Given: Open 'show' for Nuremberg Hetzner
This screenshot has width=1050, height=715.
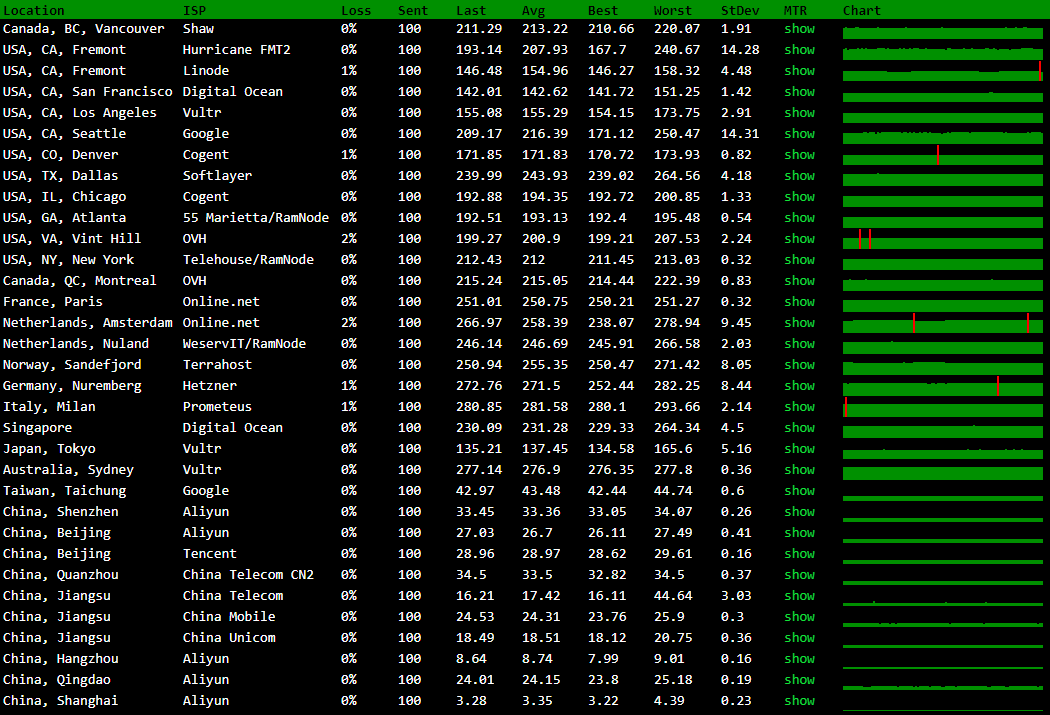Looking at the screenshot, I should point(800,386).
